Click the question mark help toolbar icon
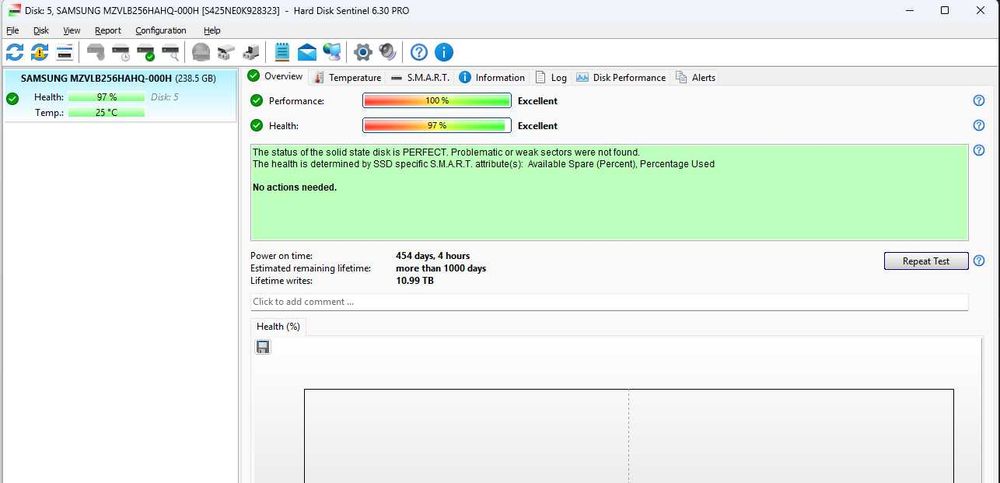Screen dimensions: 1000x483 coord(419,52)
